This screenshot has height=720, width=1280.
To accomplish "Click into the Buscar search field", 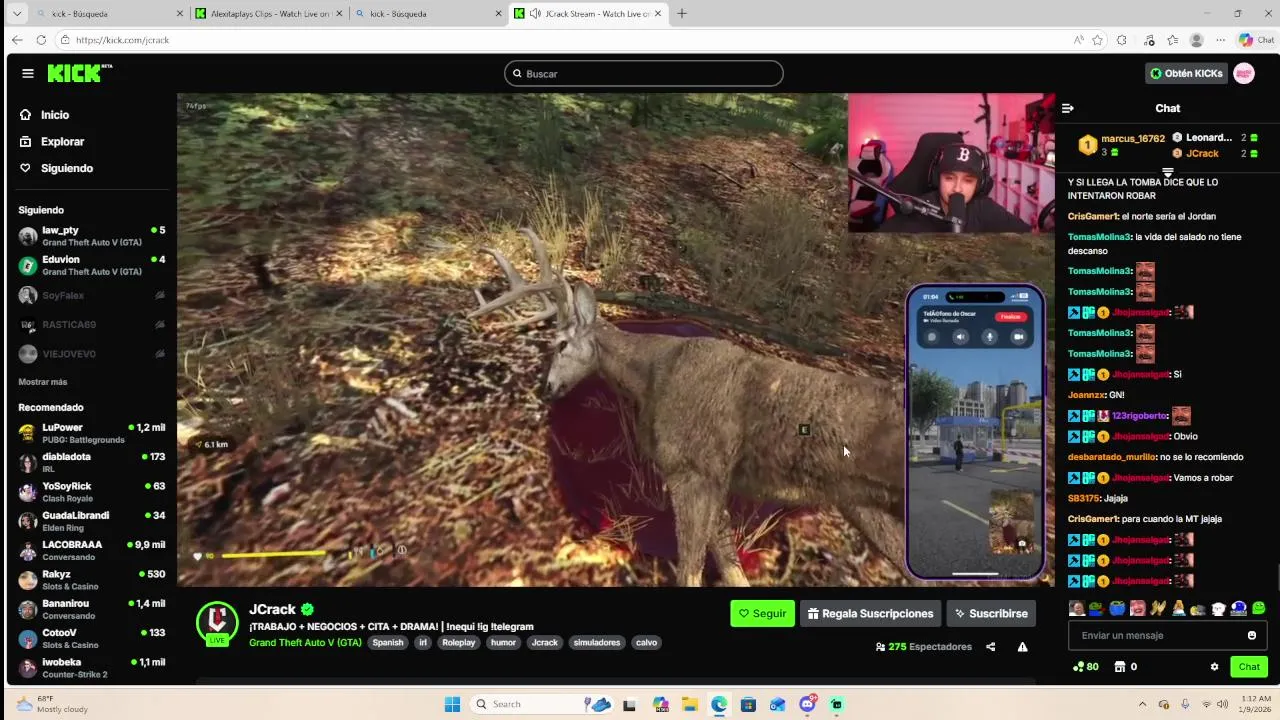I will click(x=644, y=74).
